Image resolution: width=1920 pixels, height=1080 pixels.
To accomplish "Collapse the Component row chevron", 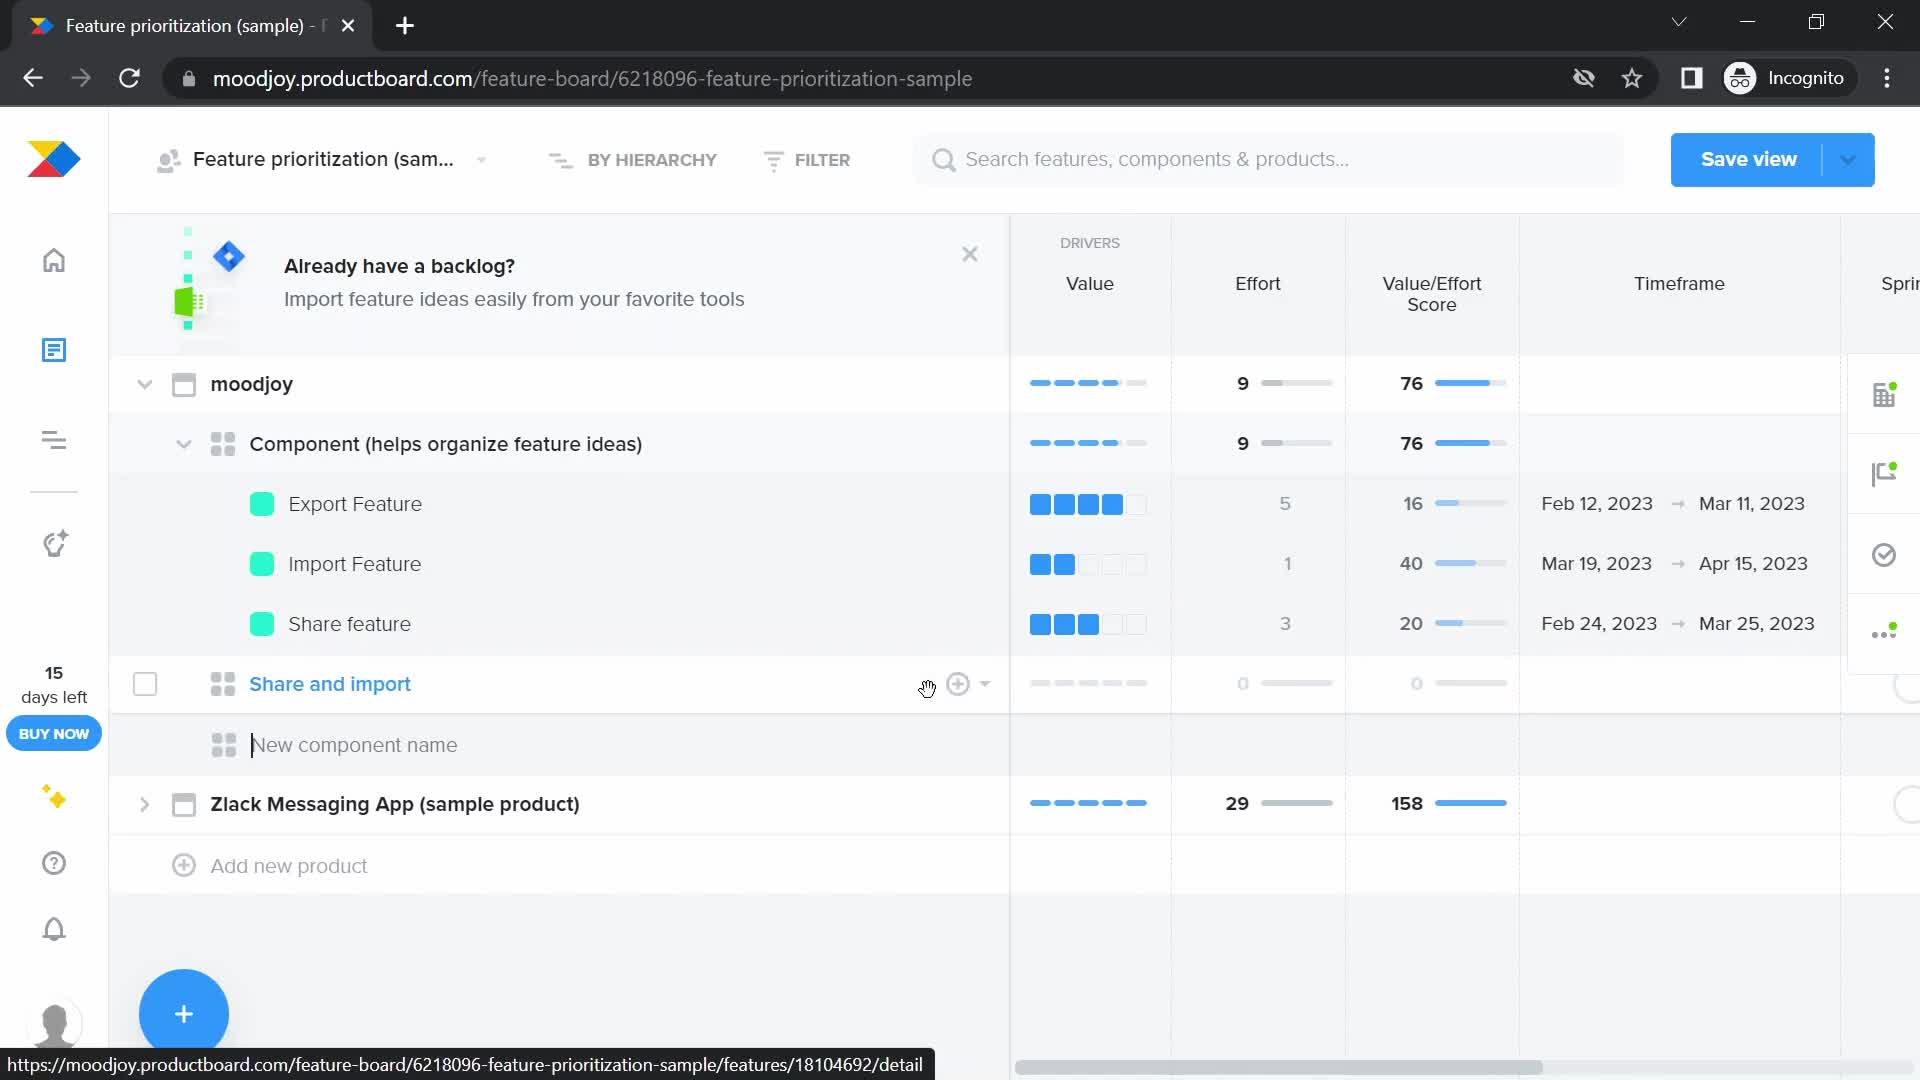I will click(x=184, y=444).
